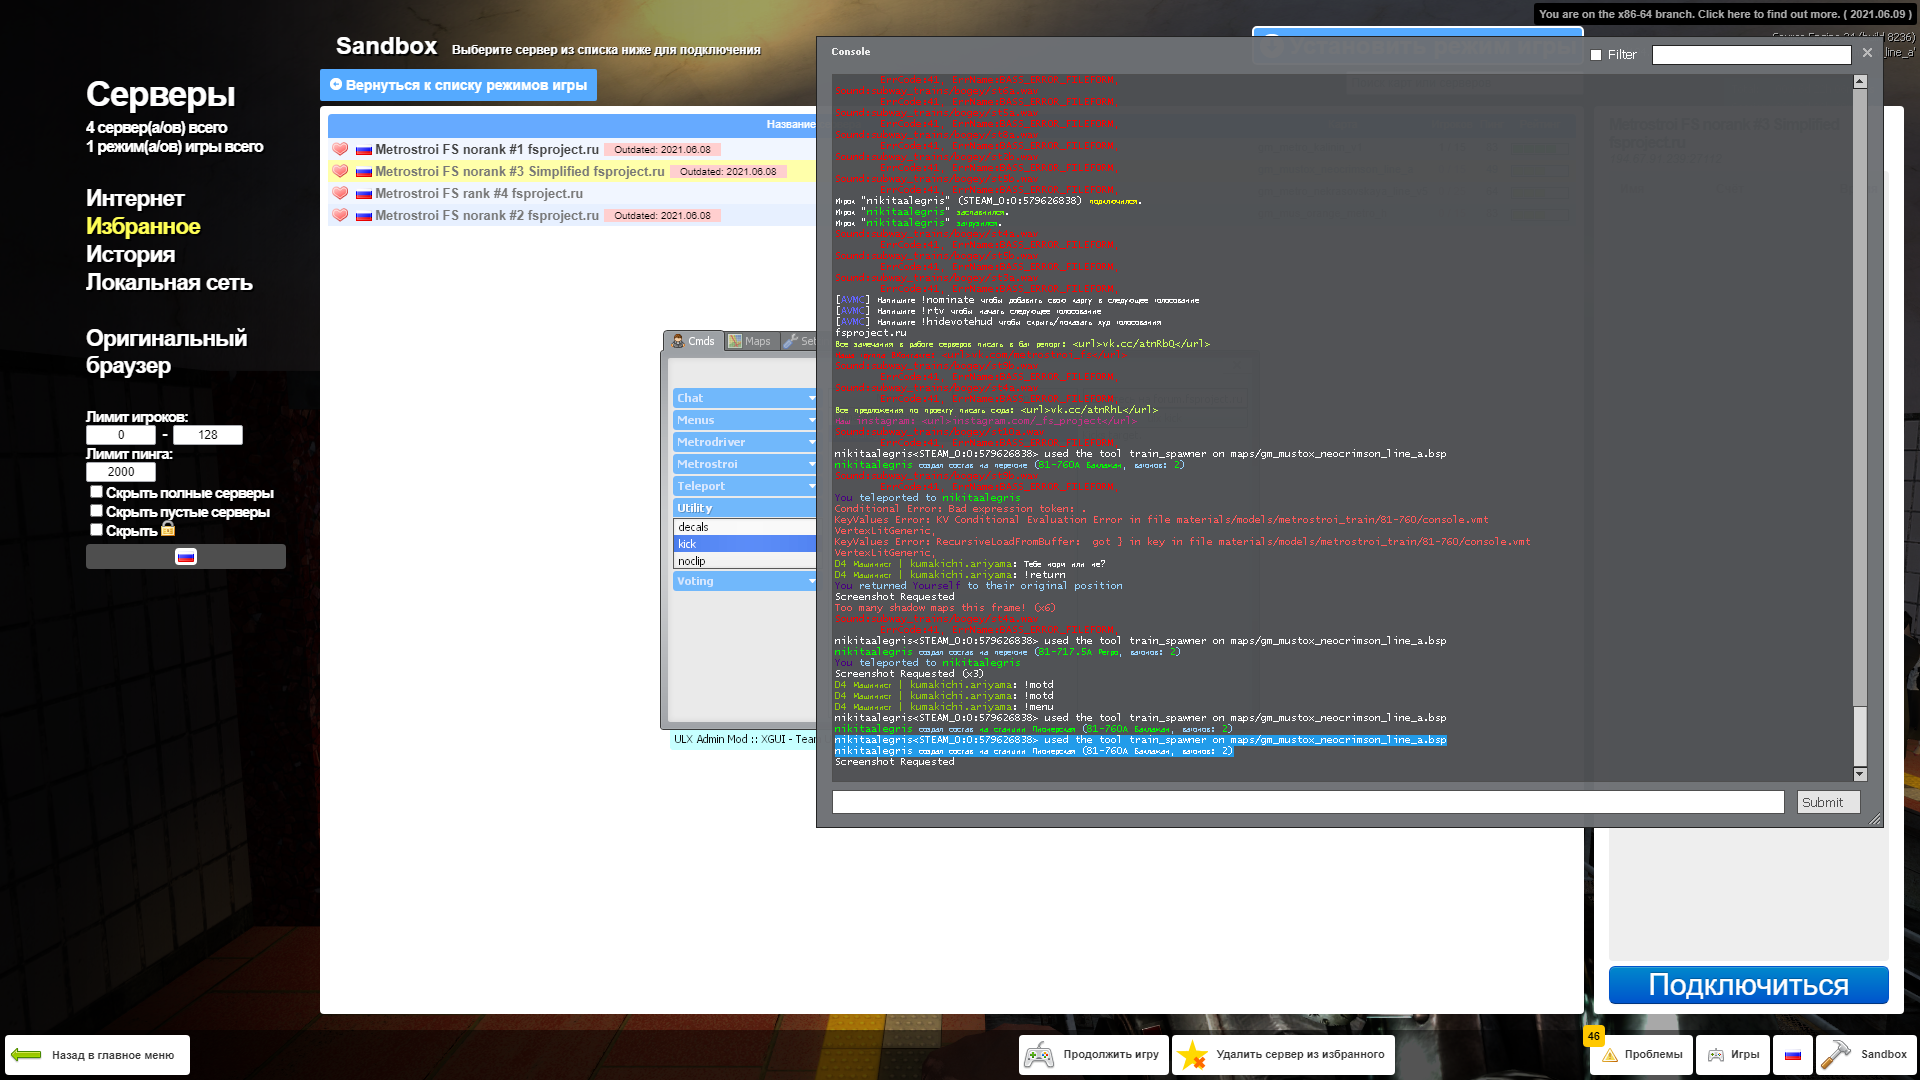Open the Проблемы warning button
Screen dimensions: 1920x1080
[x=1641, y=1055]
